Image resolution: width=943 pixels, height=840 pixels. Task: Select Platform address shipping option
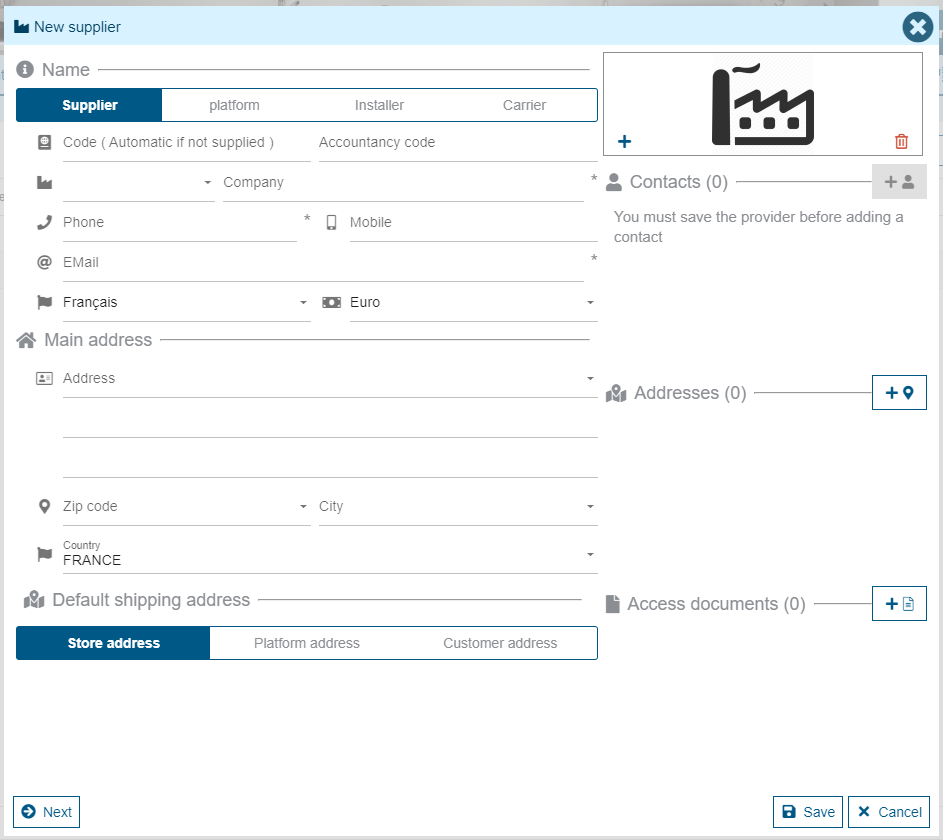point(306,643)
